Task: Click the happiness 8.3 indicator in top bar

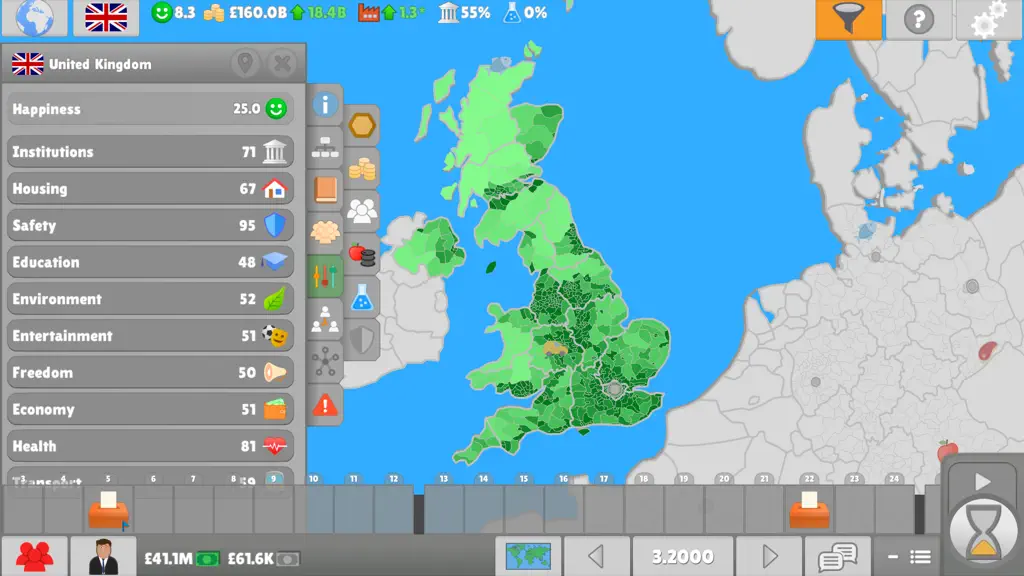Action: 173,12
